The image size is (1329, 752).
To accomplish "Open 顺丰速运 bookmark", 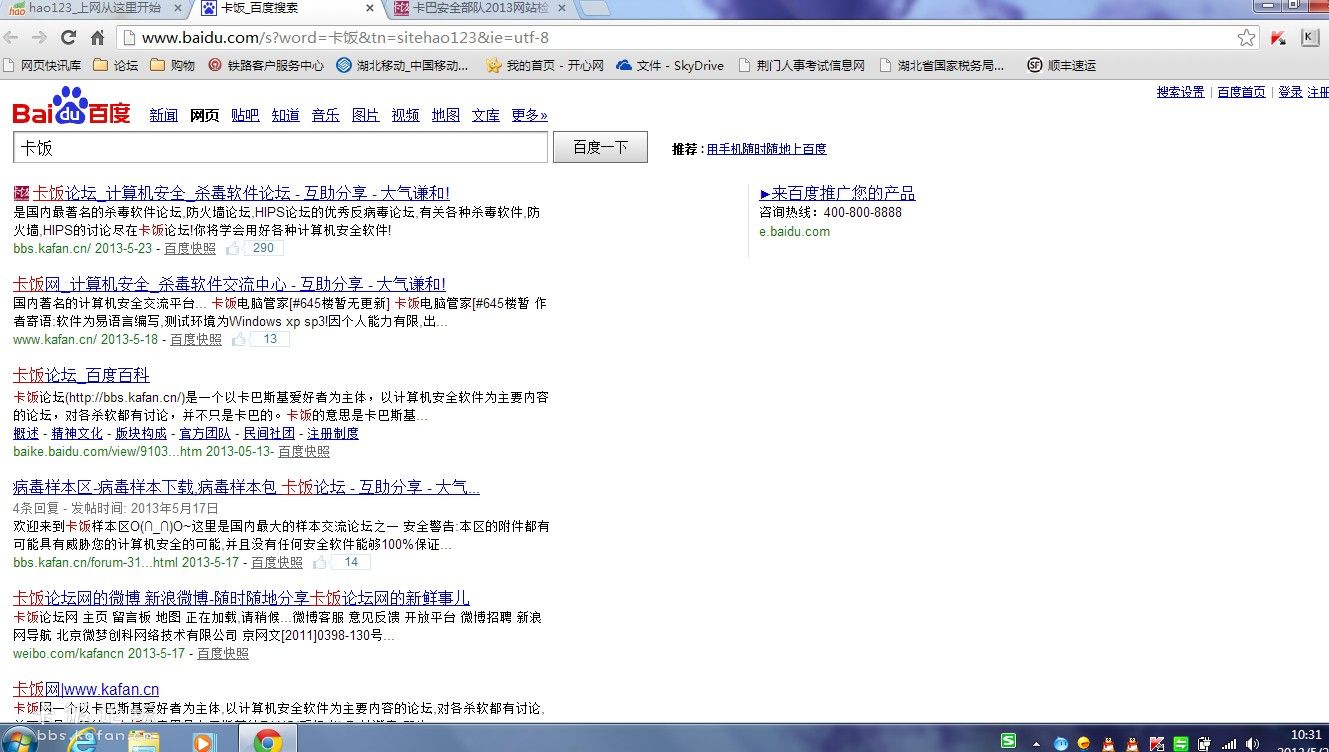I will pyautogui.click(x=1062, y=65).
